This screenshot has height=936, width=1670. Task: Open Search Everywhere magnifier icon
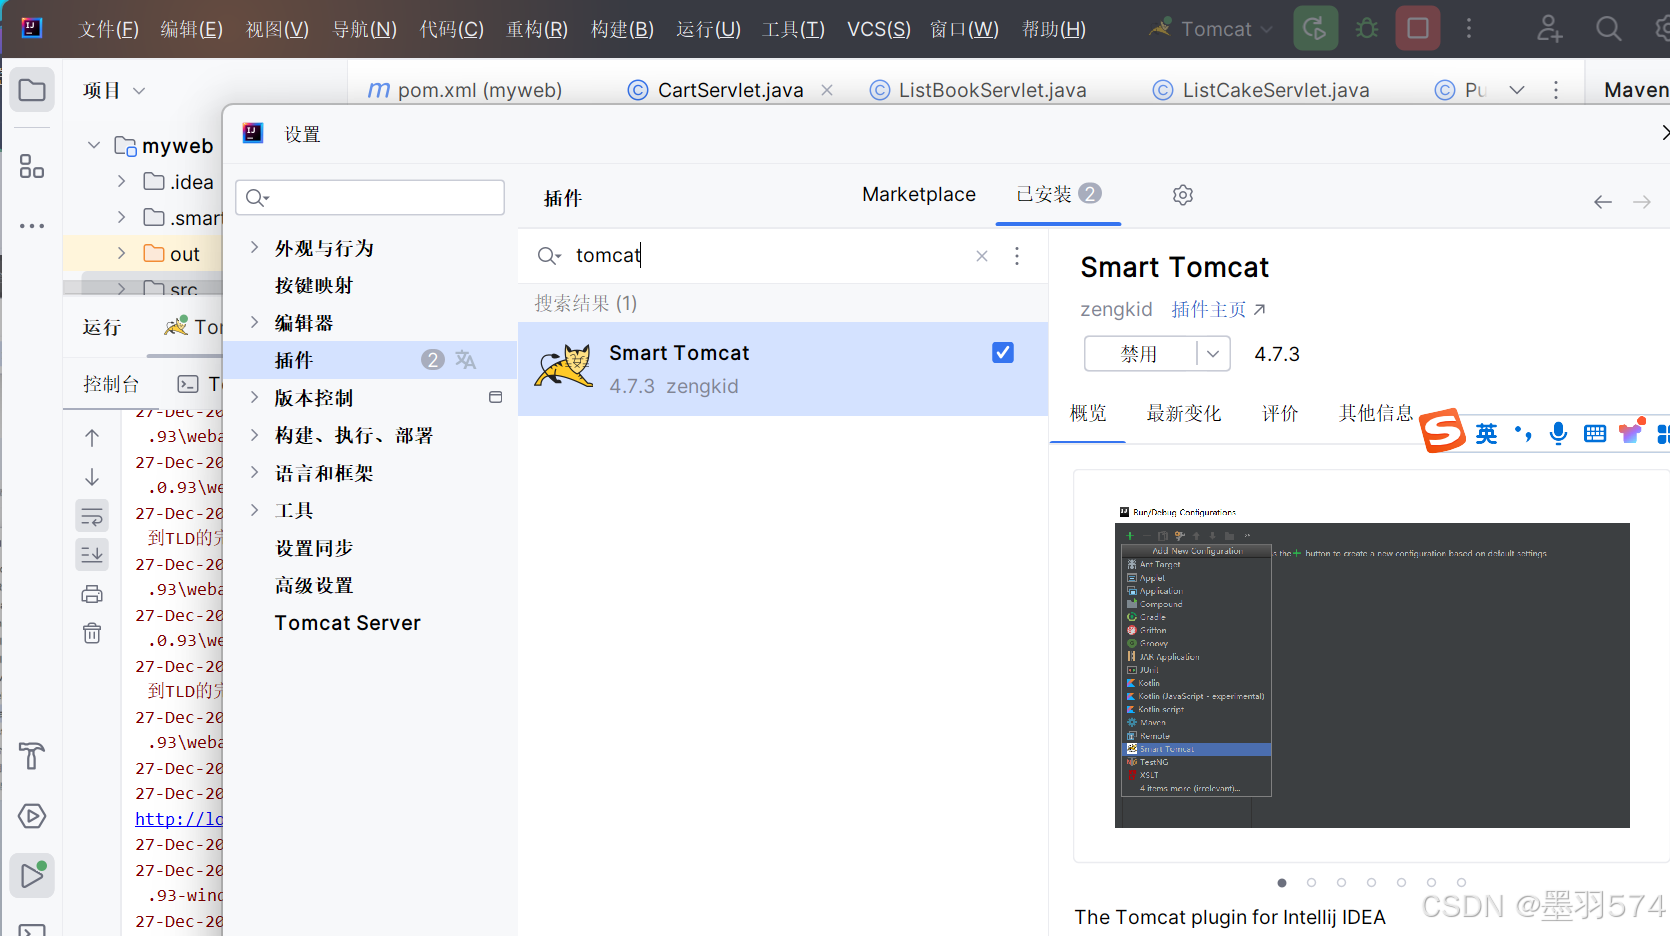(1608, 28)
